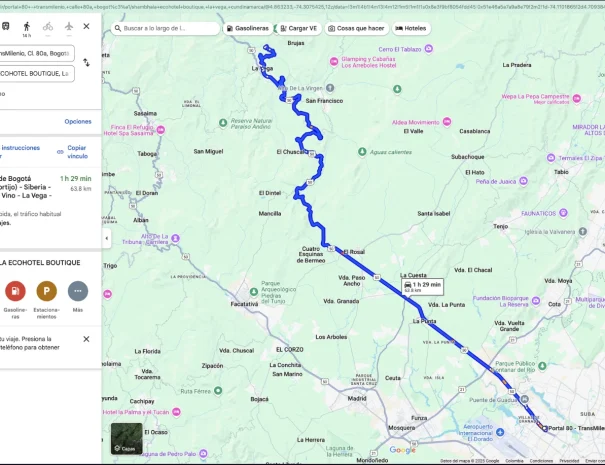Click the Portal 80 - TransMilenio origin pin
605x465 pixels.
point(544,428)
